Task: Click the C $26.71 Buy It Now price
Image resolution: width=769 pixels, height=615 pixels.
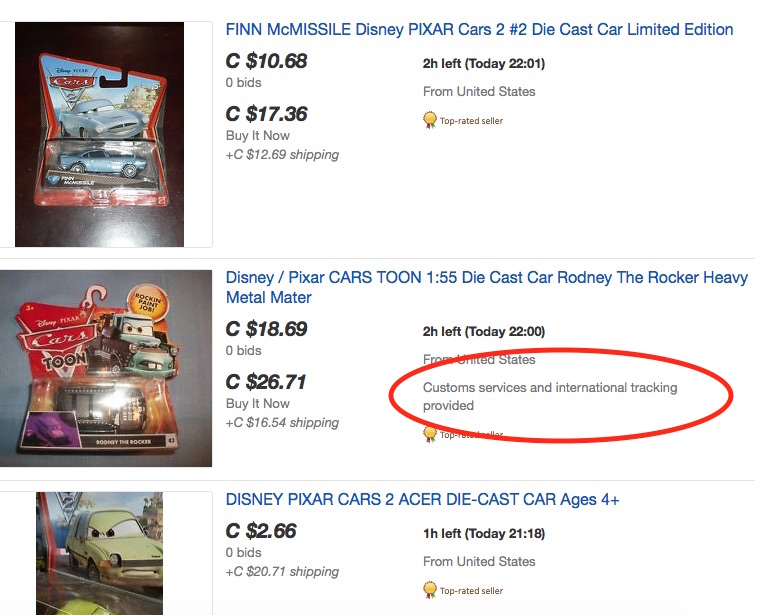Action: [x=266, y=382]
